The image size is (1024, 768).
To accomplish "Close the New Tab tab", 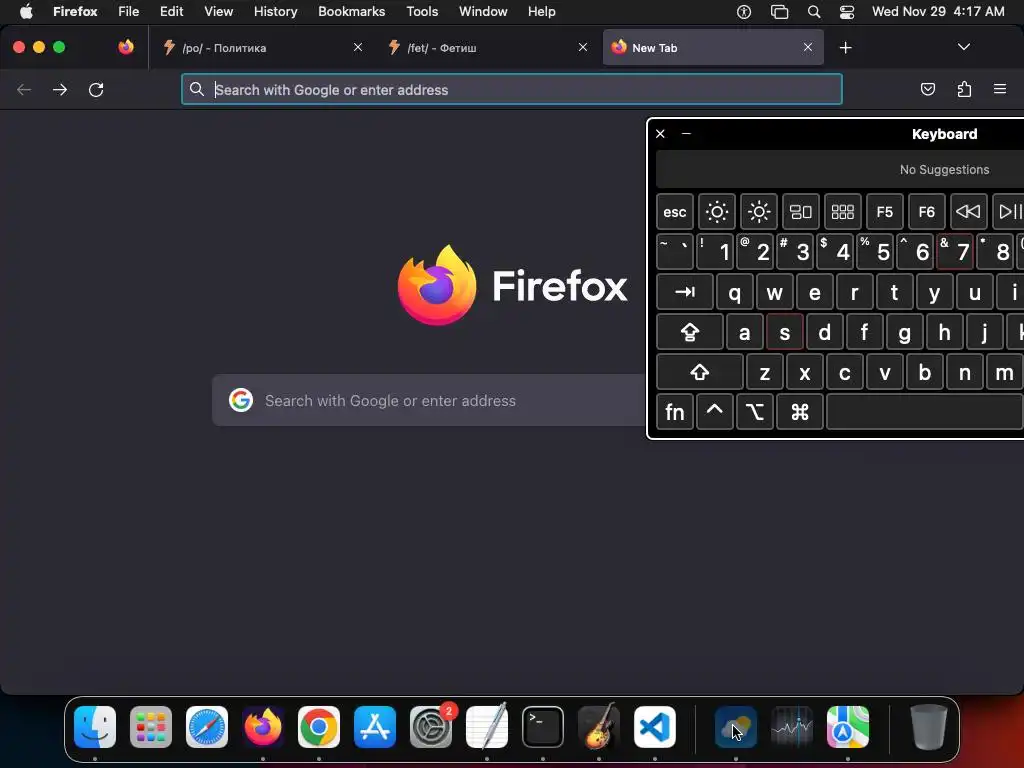I will [x=808, y=47].
